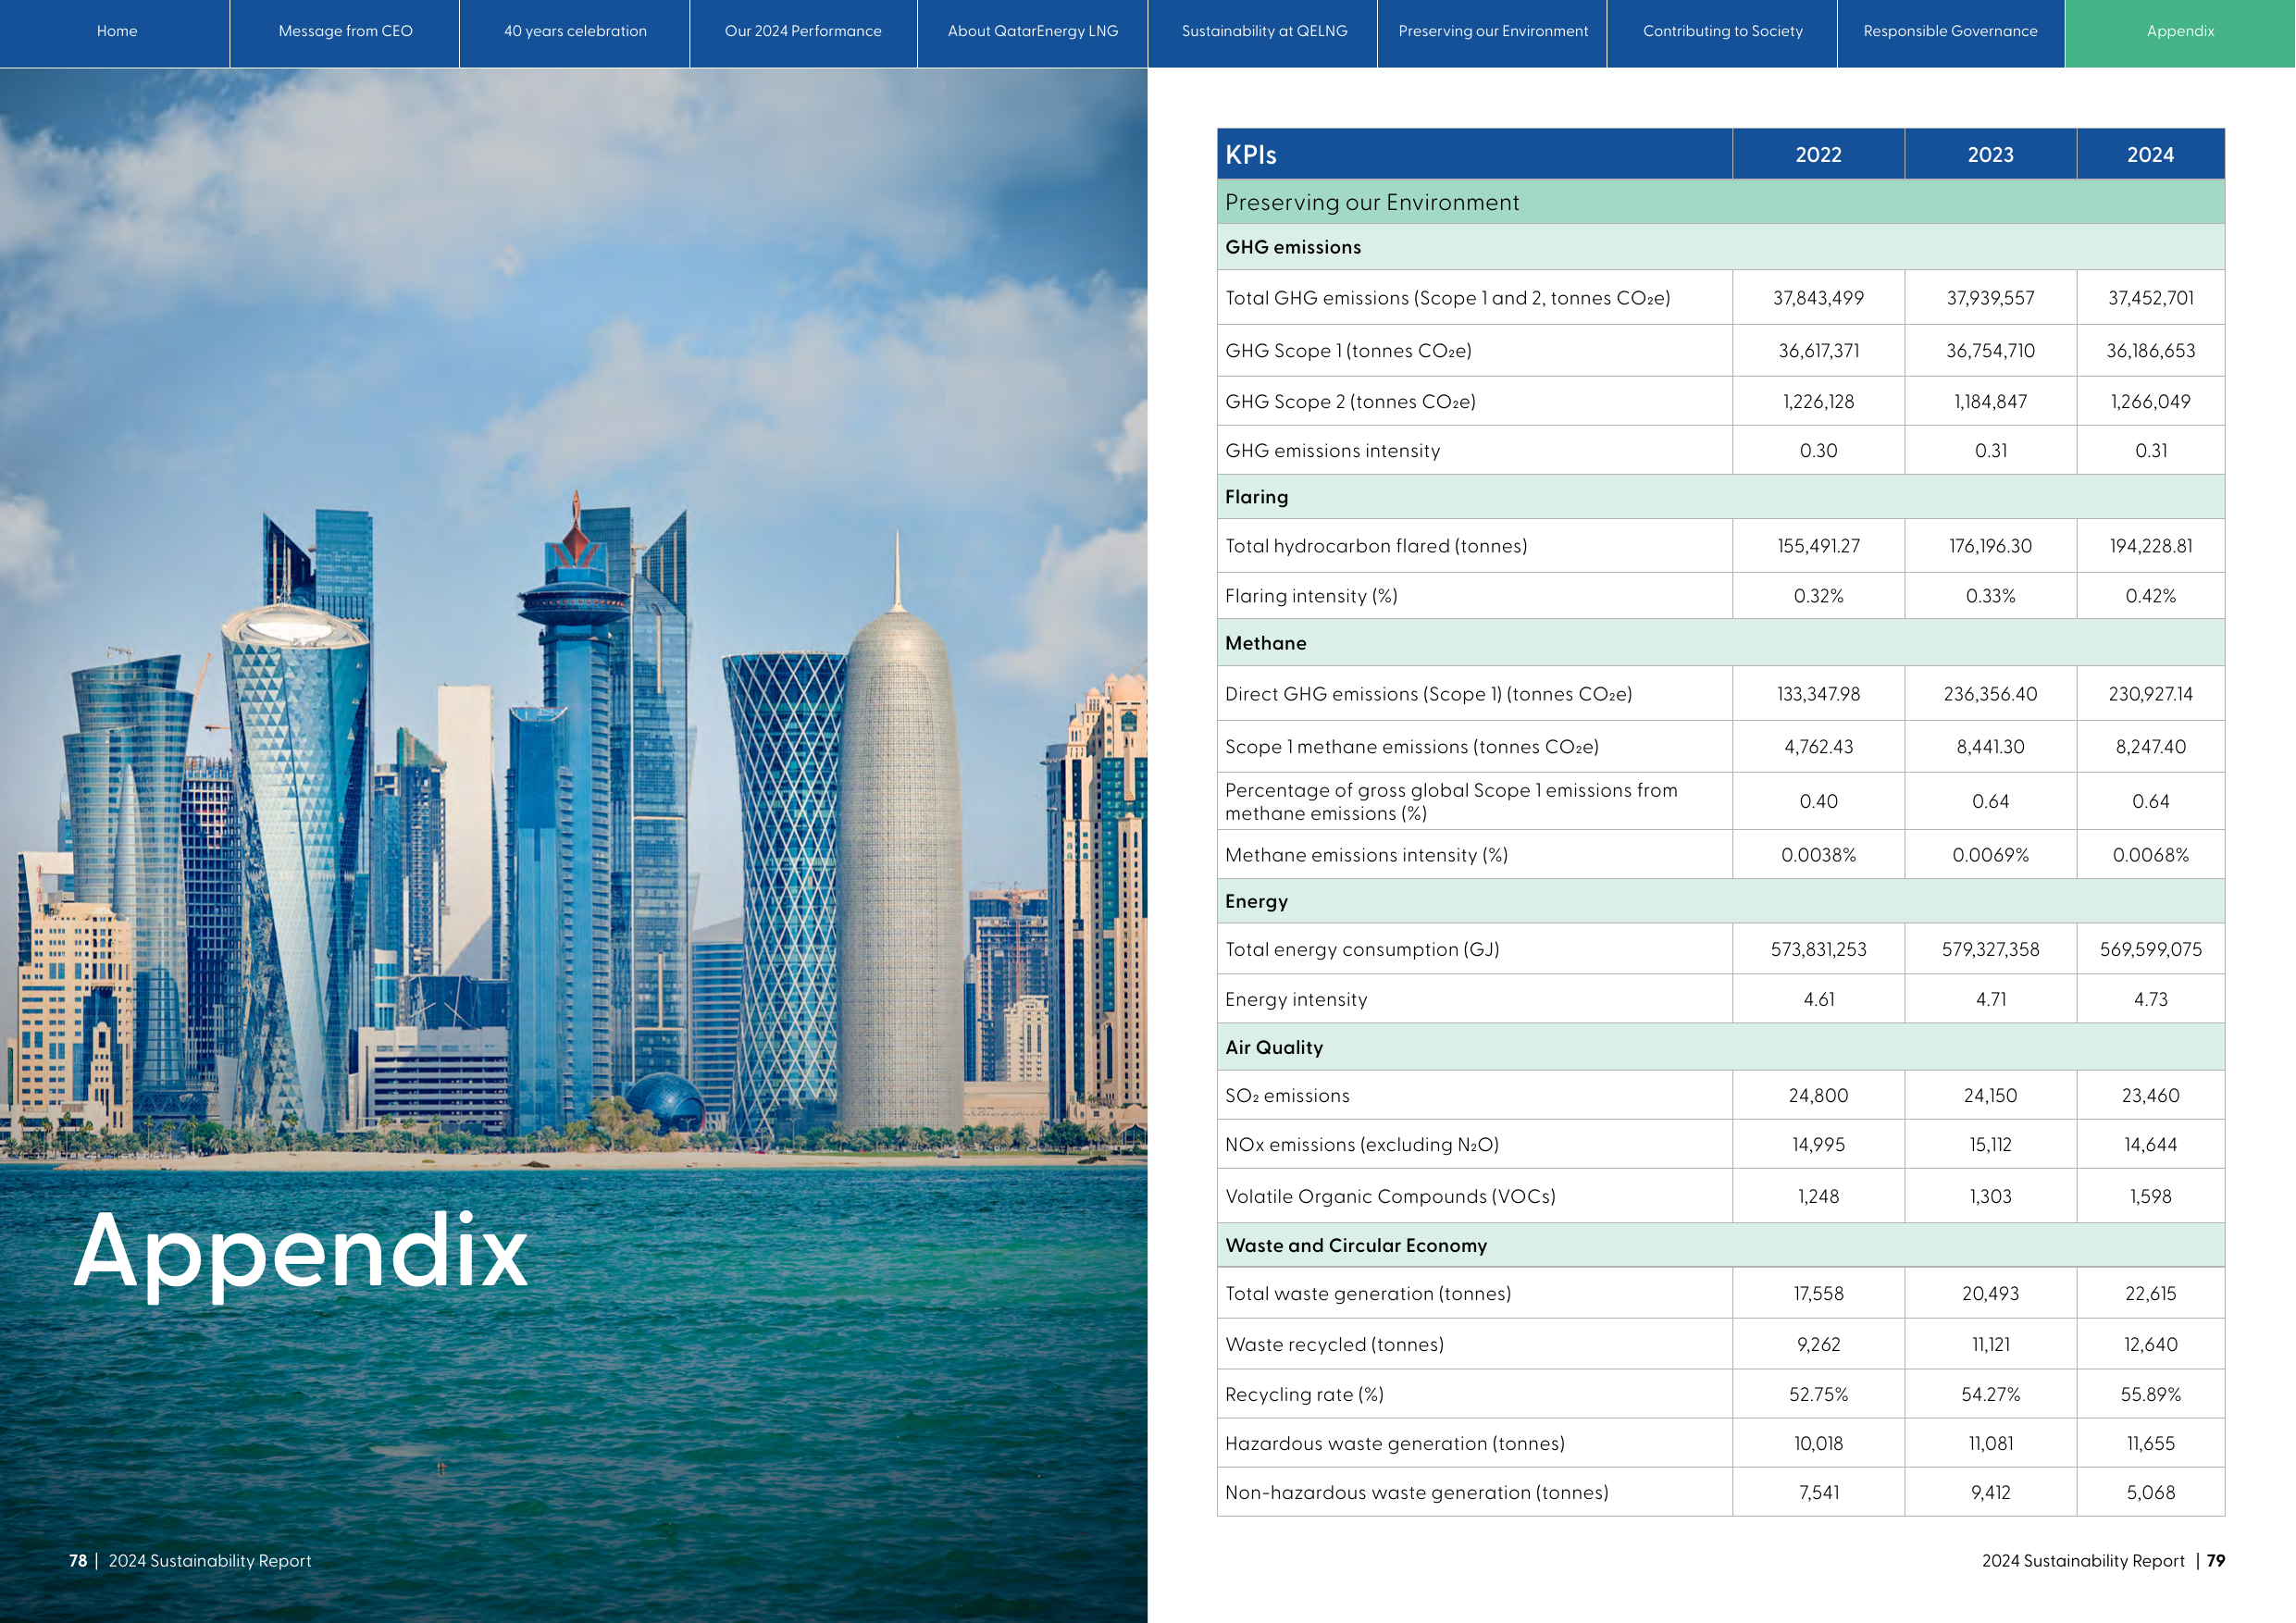The width and height of the screenshot is (2296, 1623).
Task: Click Preserving our Environment section band
Action: [1720, 202]
